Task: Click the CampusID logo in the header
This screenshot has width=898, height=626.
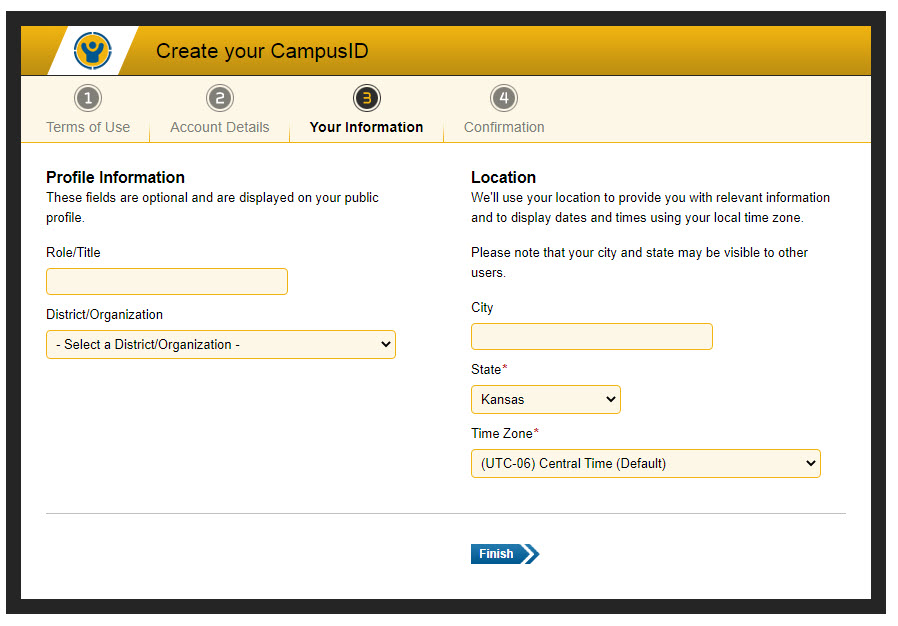Action: [93, 50]
